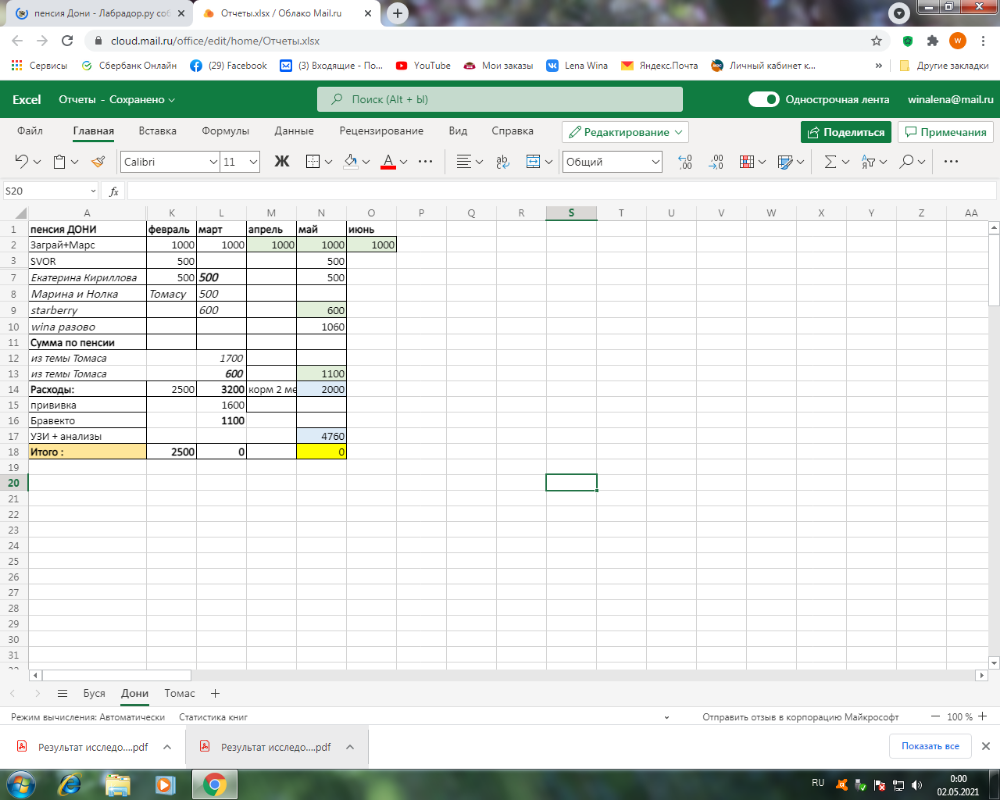Open the Формулы ribbon tab
Screen dimensions: 1000x800
pyautogui.click(x=225, y=131)
